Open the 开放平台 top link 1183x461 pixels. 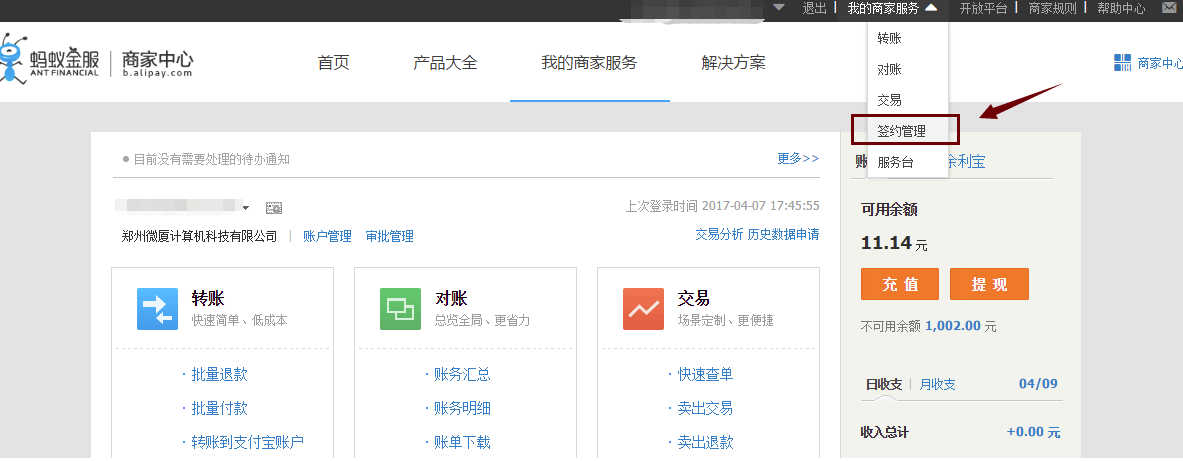pos(983,8)
